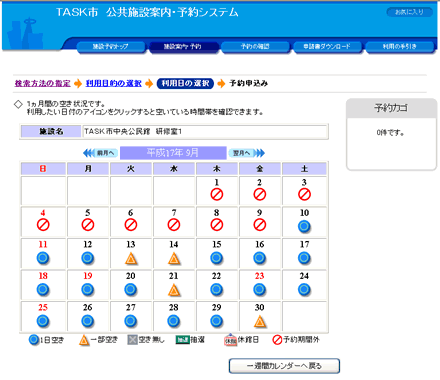The image size is (440, 380).
Task: Click the 一週間カレンダーへ戻る button
Action: point(284,366)
